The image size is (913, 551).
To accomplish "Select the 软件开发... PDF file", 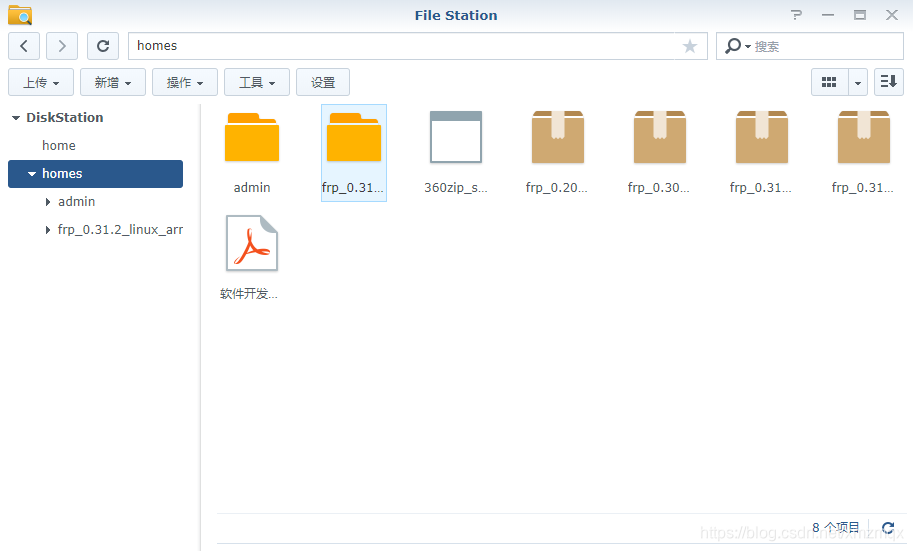I will [x=252, y=243].
